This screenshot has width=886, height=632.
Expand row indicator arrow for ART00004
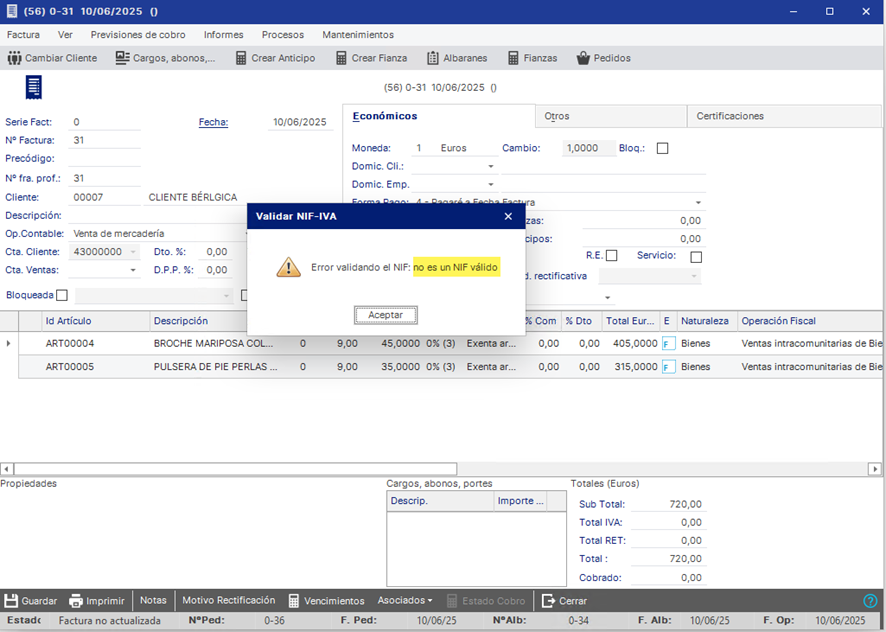(x=8, y=343)
